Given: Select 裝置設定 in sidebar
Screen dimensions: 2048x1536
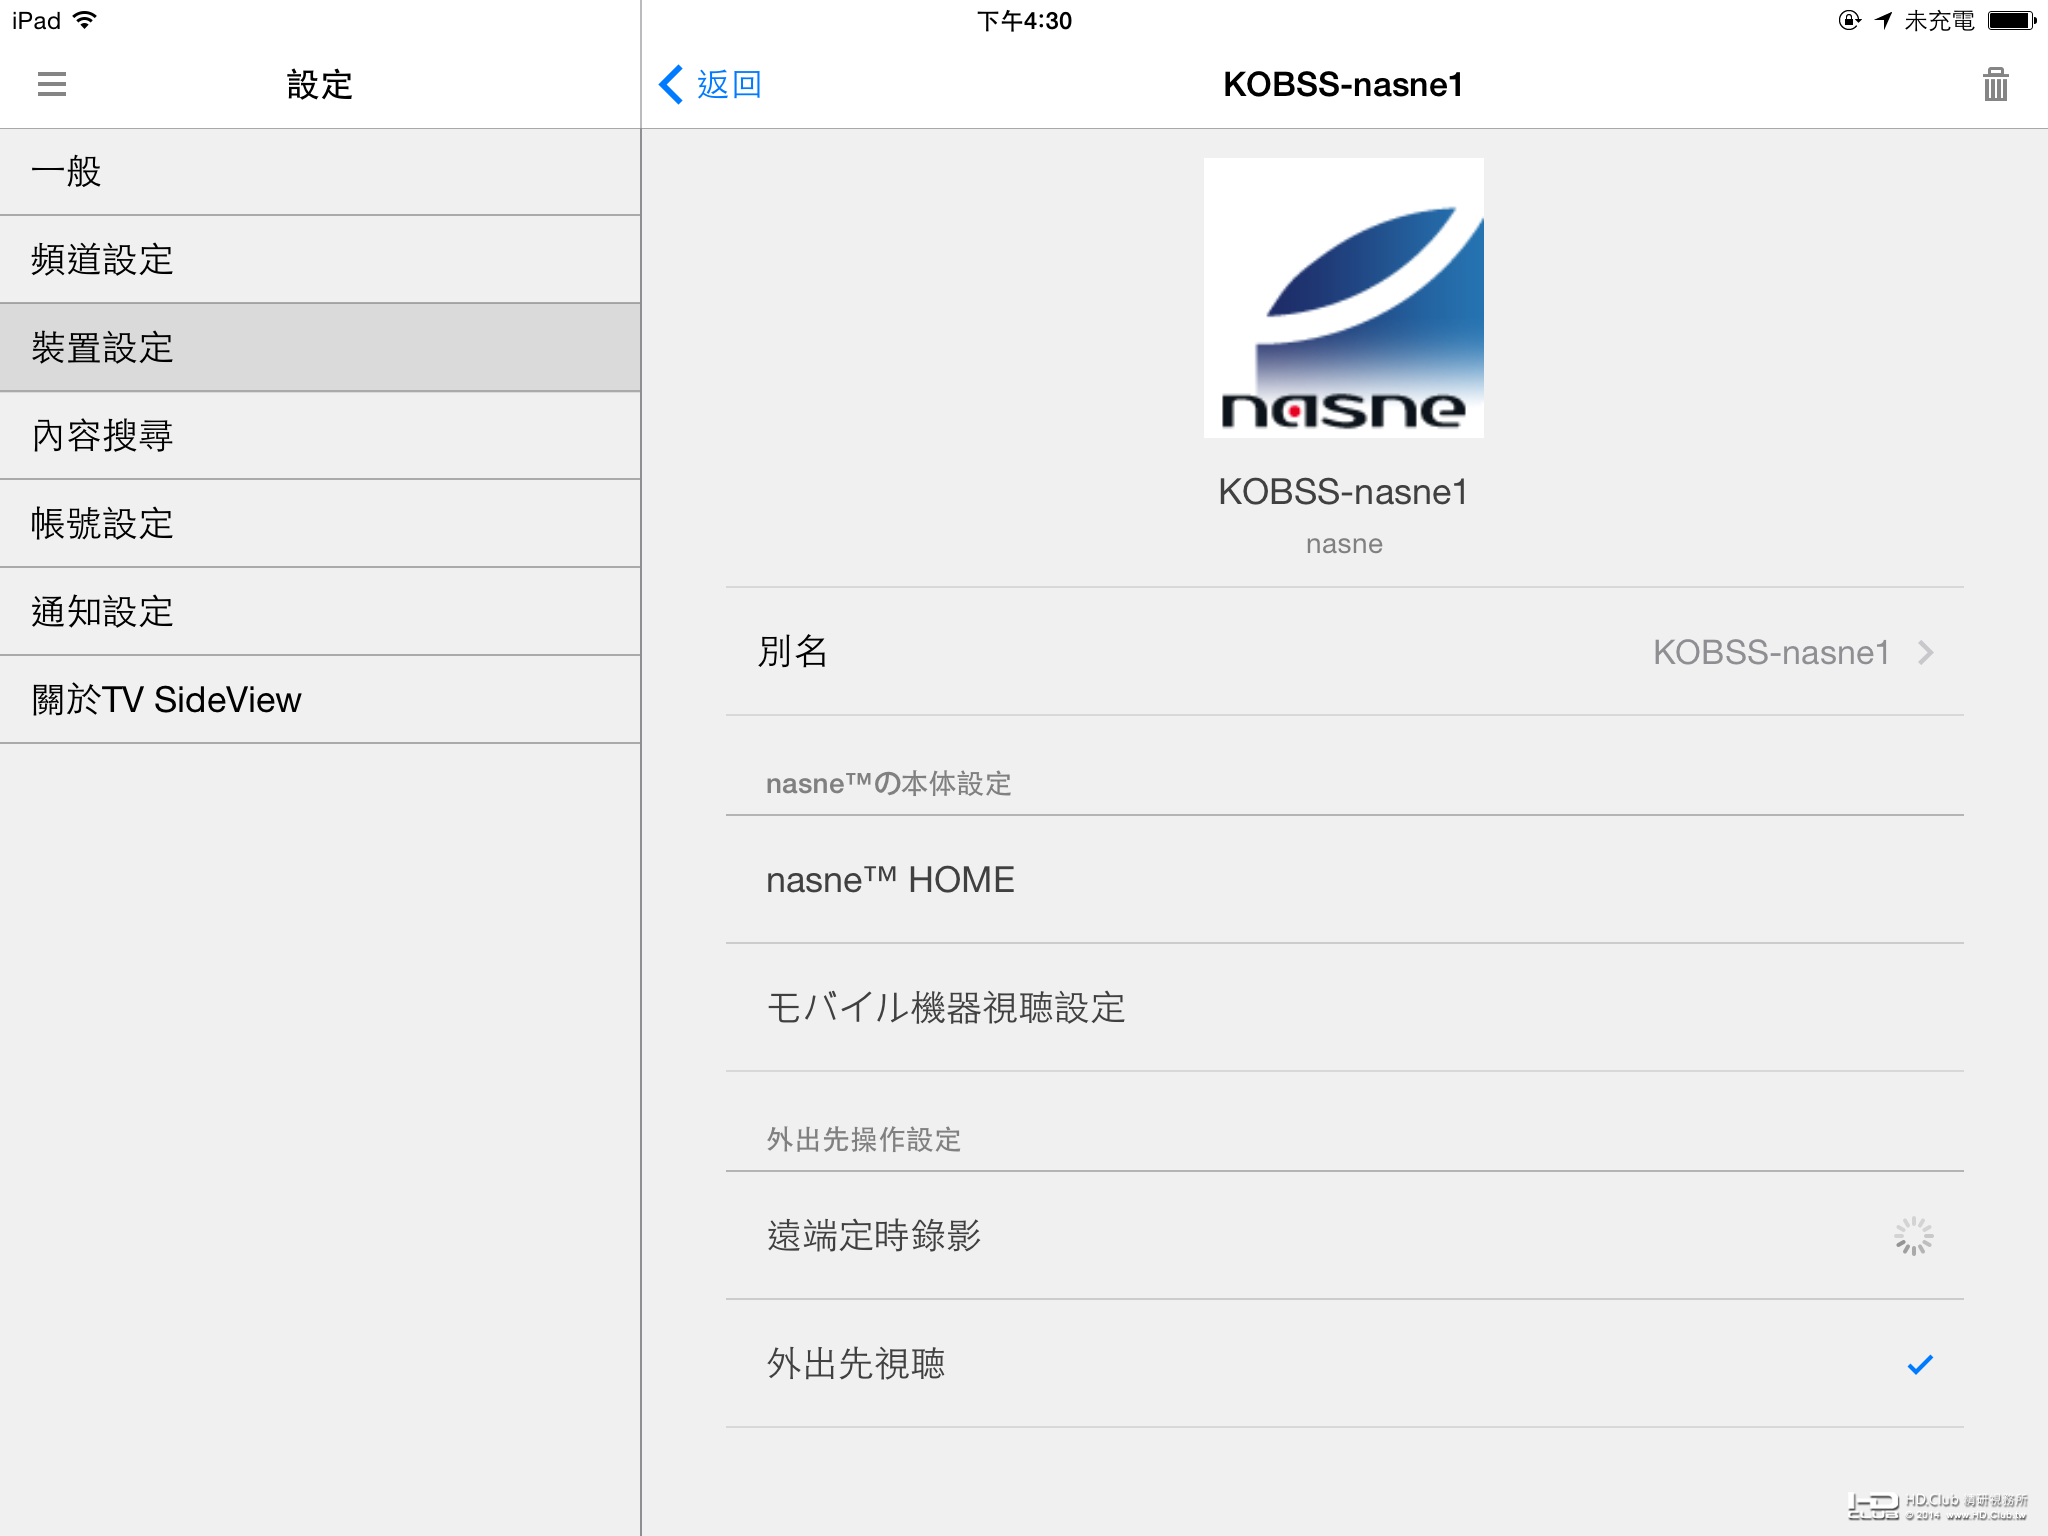Looking at the screenshot, I should (x=320, y=348).
